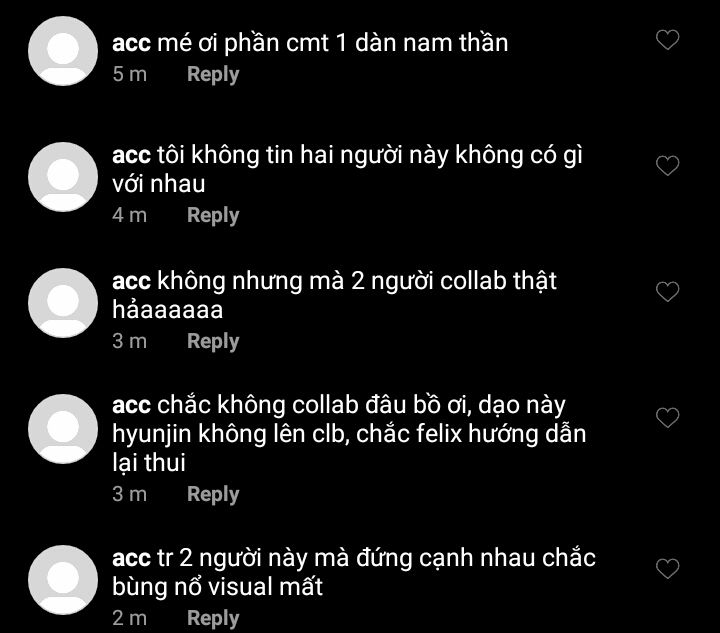Image resolution: width=720 pixels, height=633 pixels.
Task: Open 'acc' username on the last comment
Action: pos(131,559)
